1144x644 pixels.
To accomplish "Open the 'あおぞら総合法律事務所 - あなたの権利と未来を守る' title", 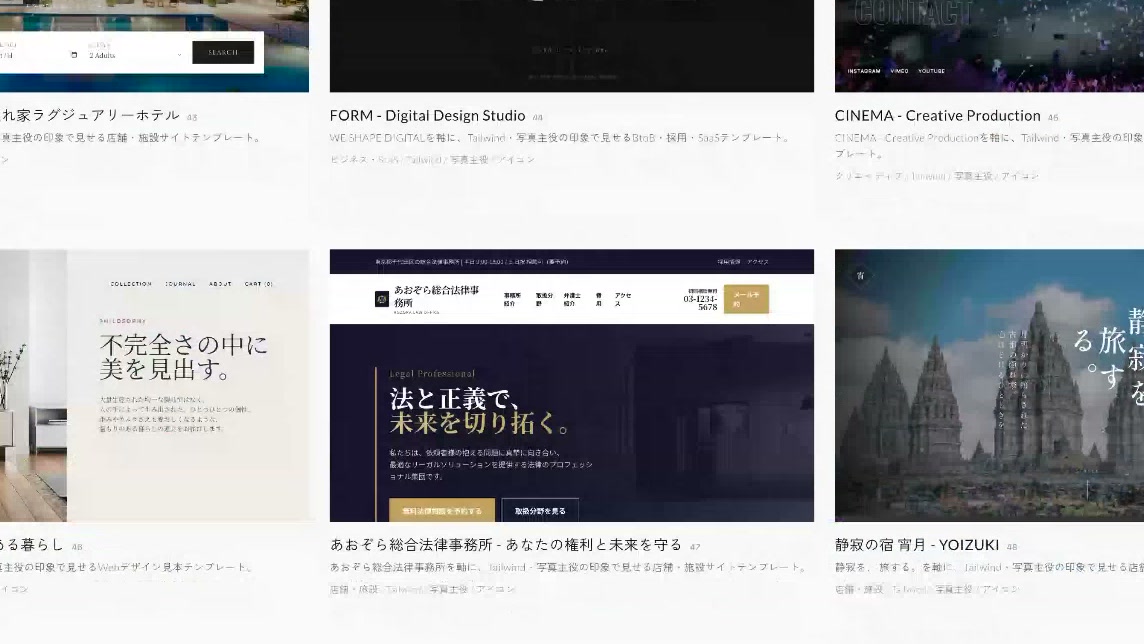I will 506,544.
